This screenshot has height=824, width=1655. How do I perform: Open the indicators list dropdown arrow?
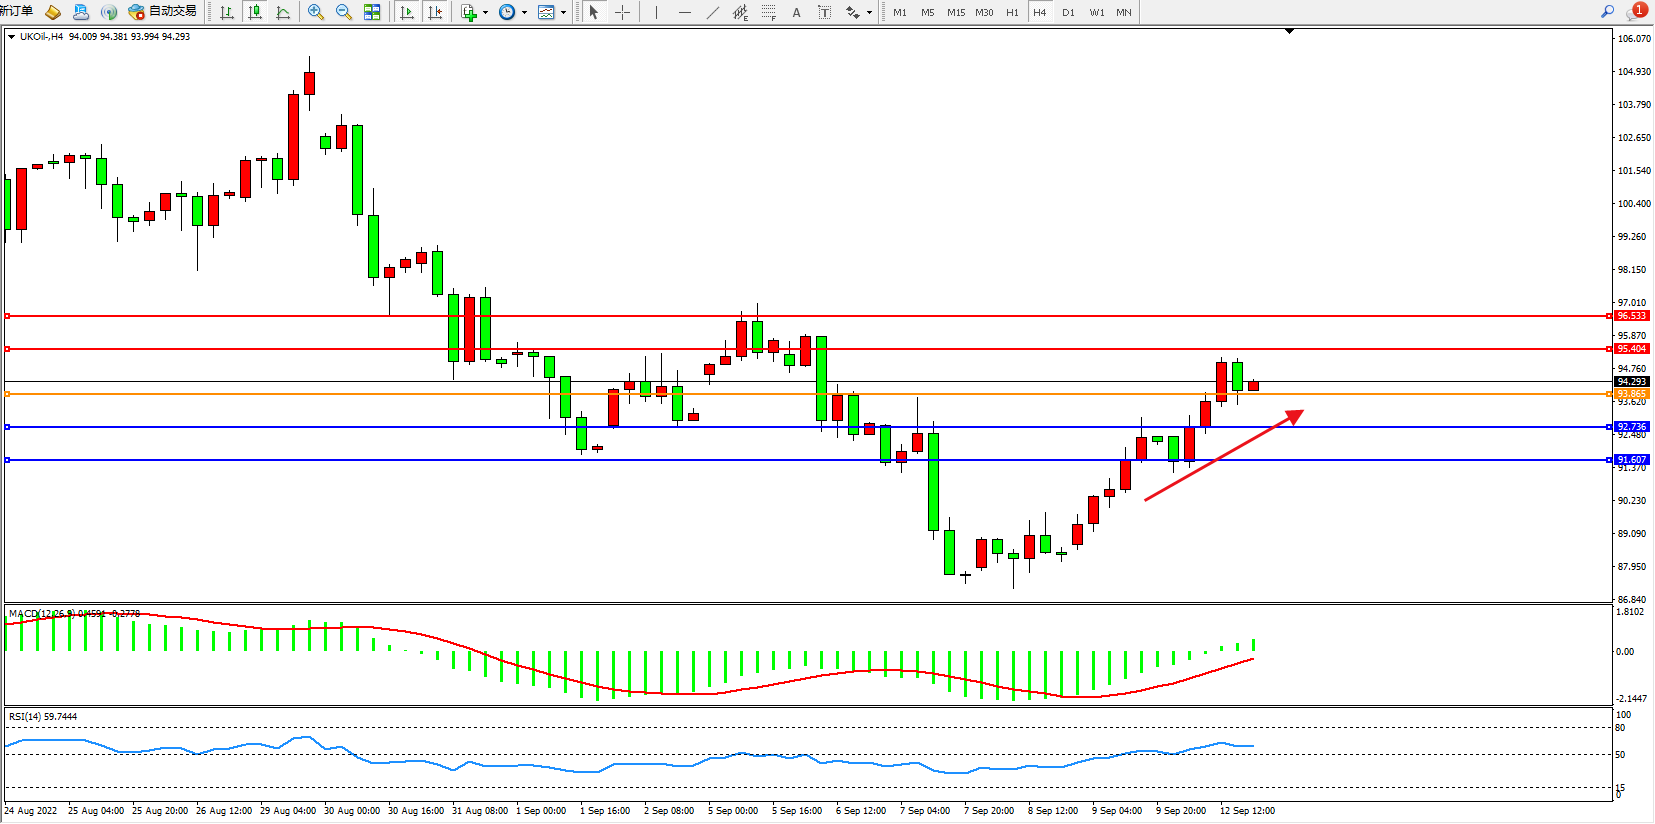pos(485,13)
